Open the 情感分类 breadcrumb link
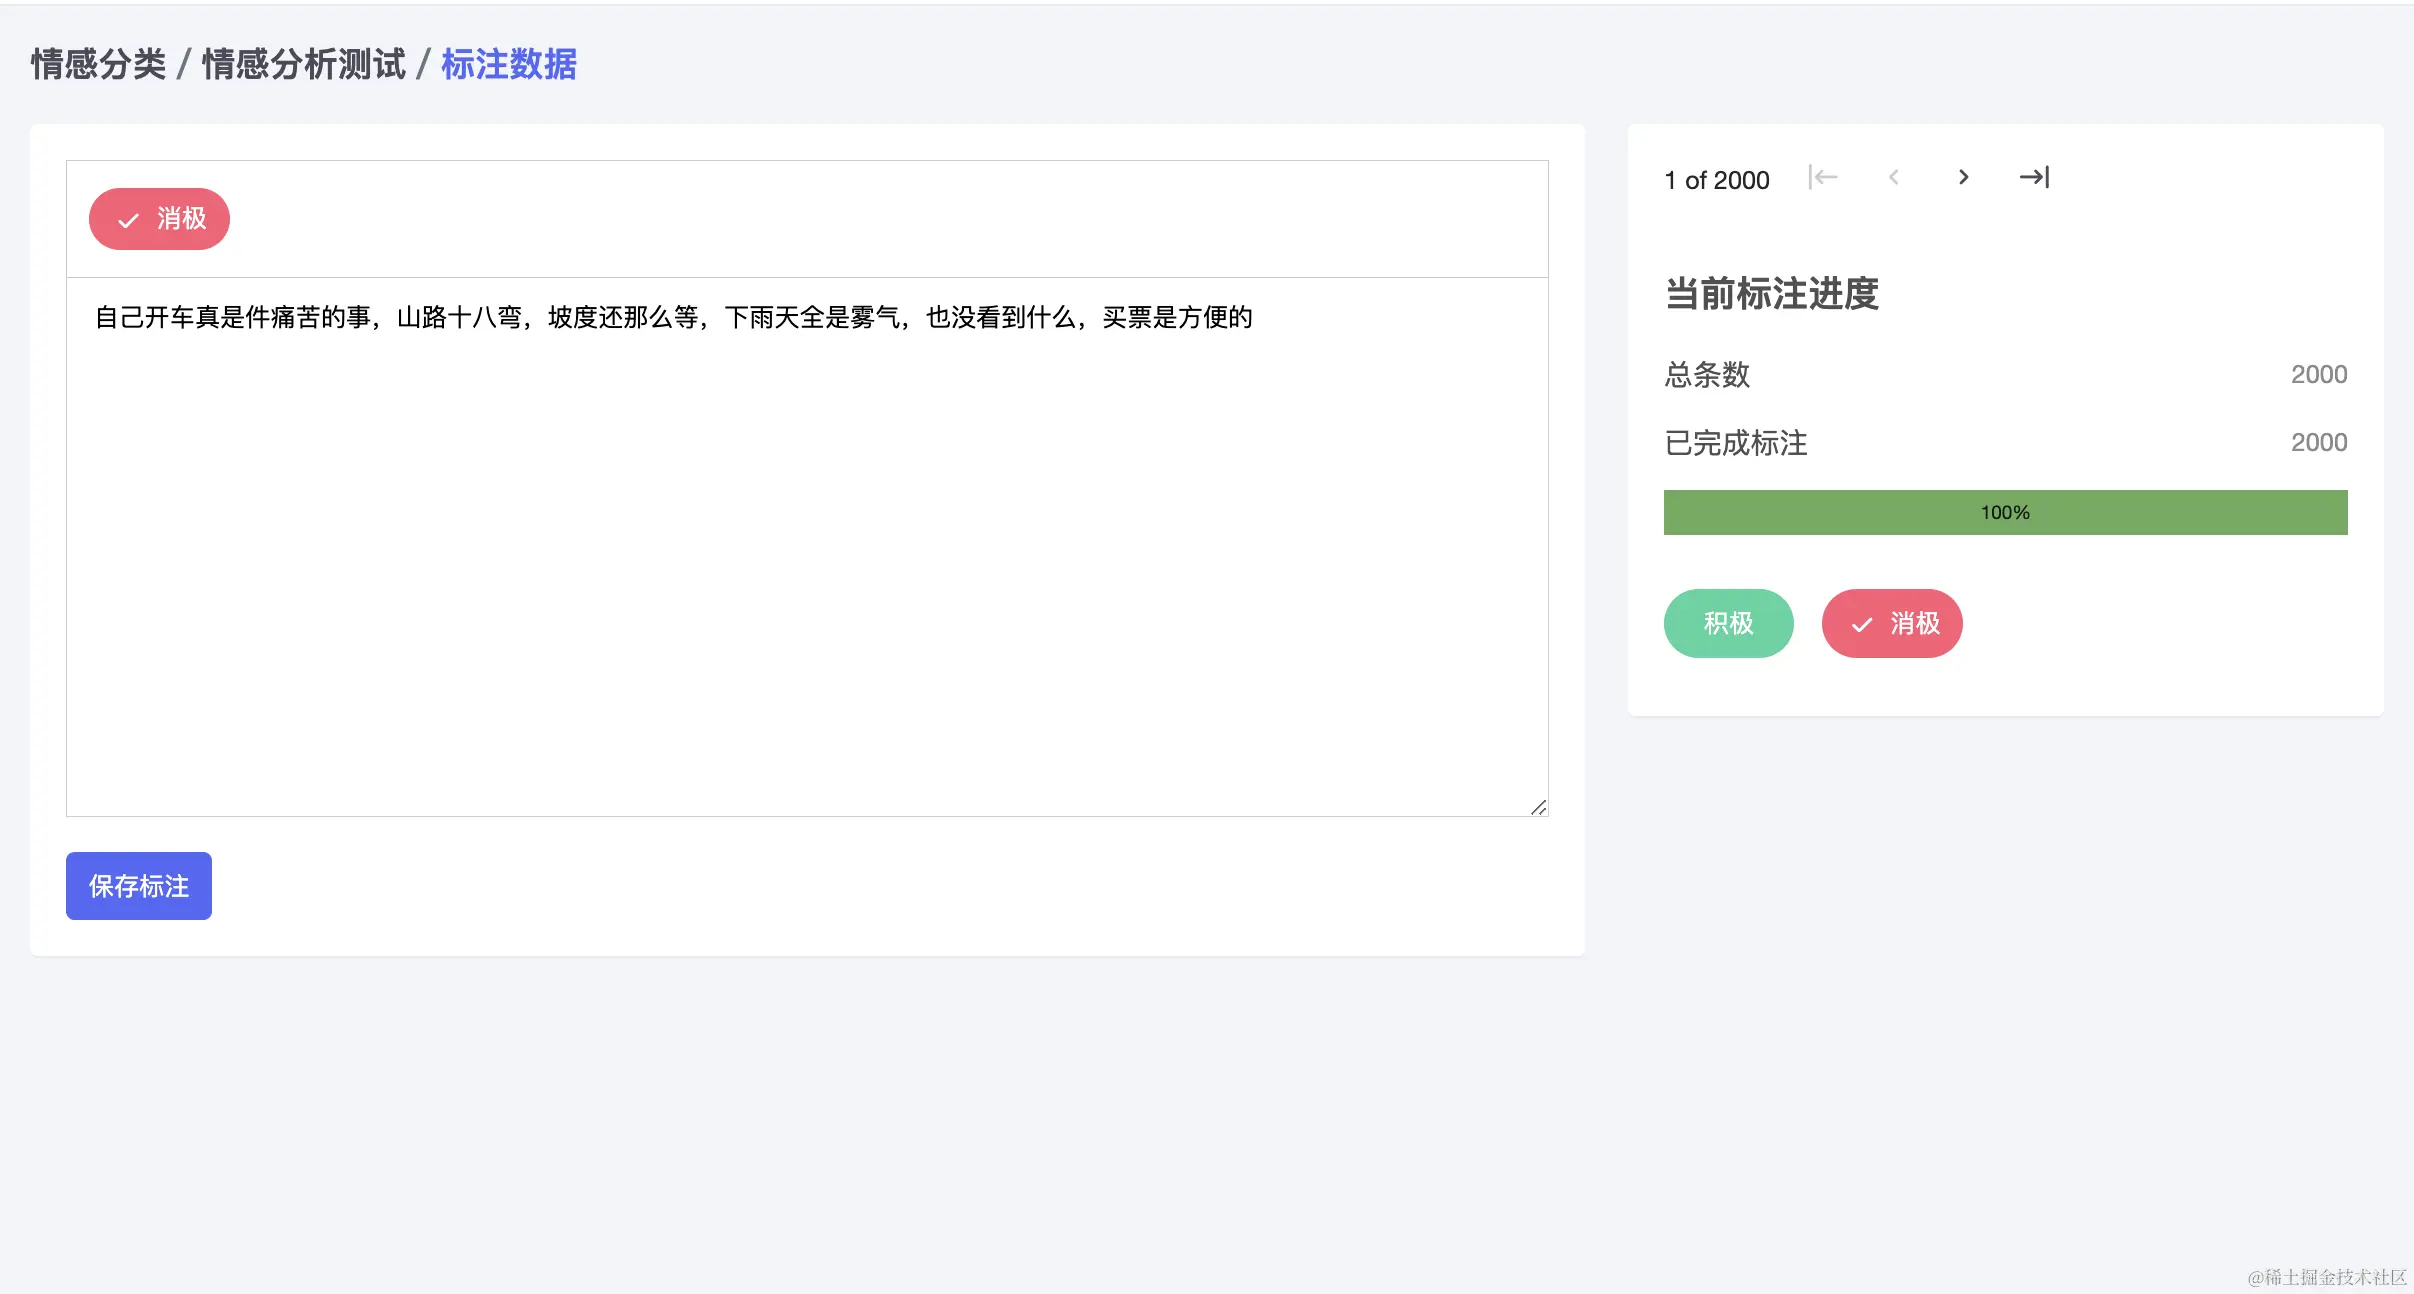The image size is (2414, 1294). coord(99,62)
